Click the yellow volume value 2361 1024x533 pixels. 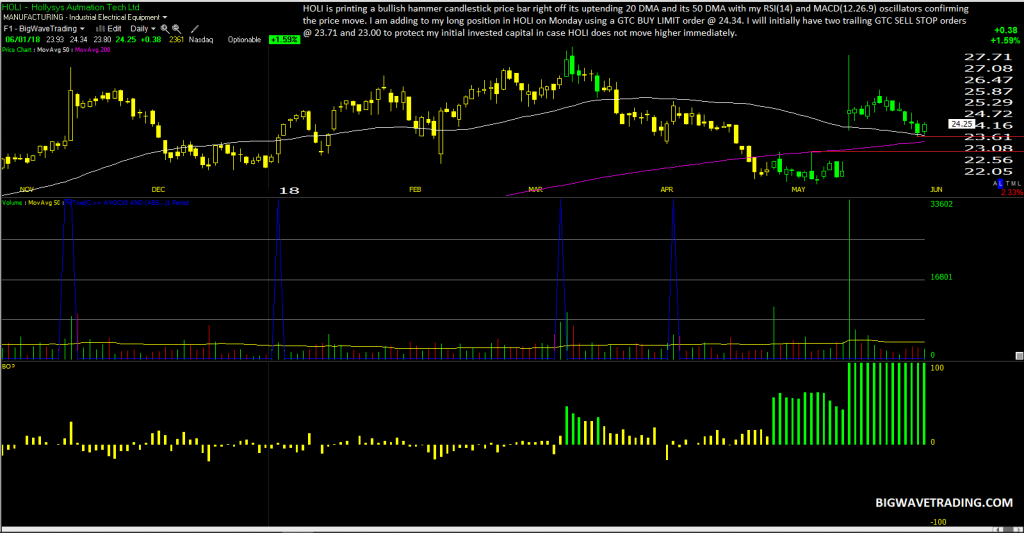176,40
